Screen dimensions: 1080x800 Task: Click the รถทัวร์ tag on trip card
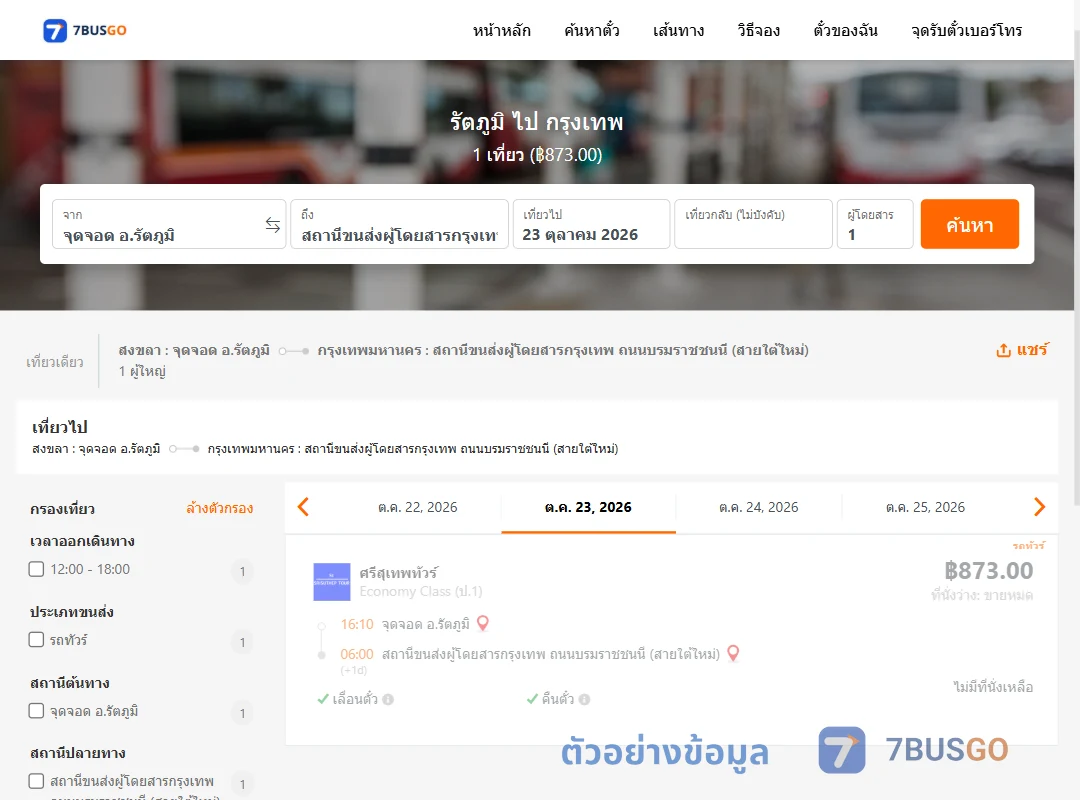(1028, 546)
